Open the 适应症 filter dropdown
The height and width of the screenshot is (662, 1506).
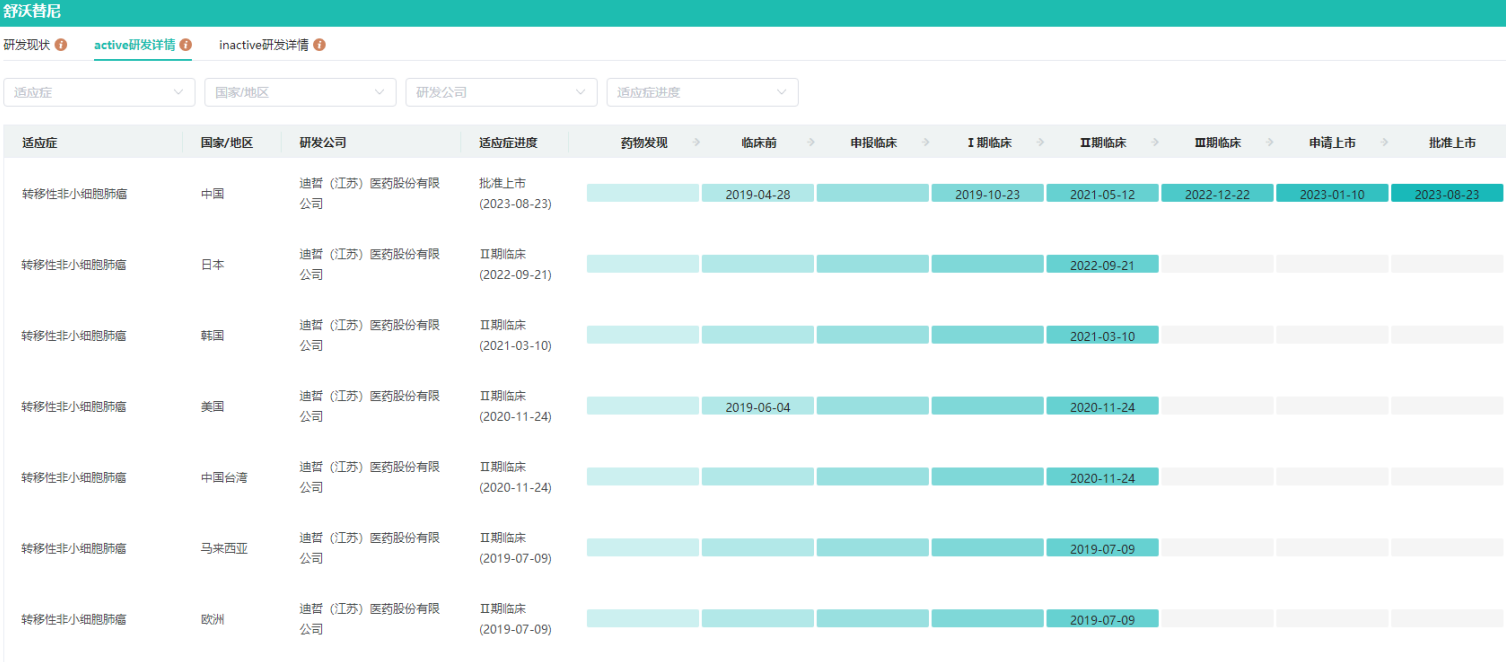[x=99, y=92]
